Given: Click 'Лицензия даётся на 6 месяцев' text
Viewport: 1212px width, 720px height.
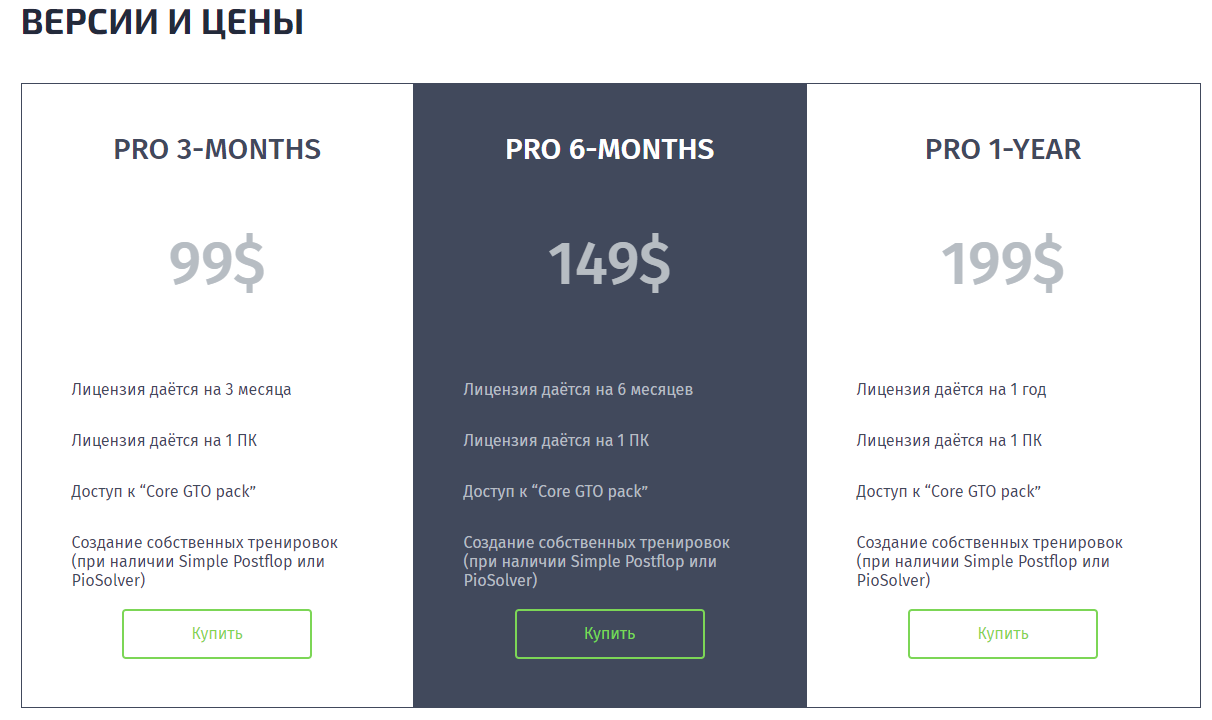Looking at the screenshot, I should pyautogui.click(x=578, y=389).
